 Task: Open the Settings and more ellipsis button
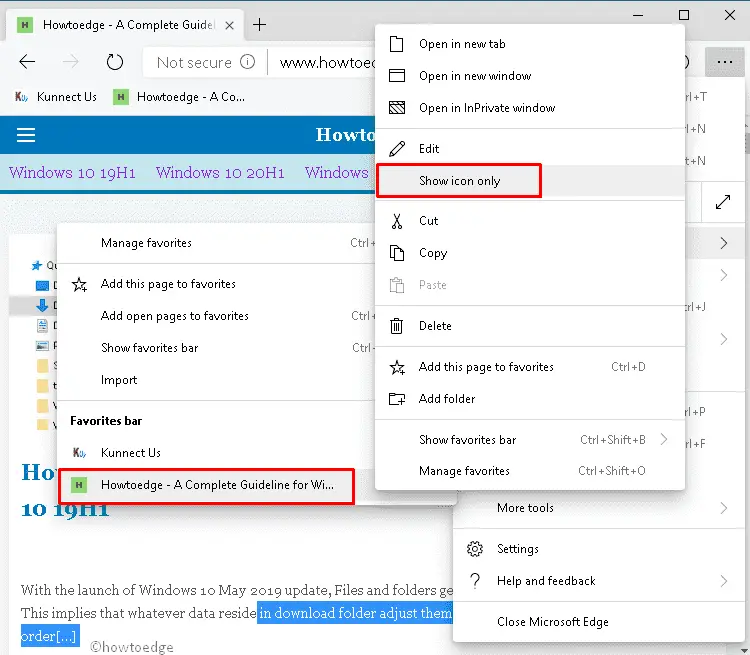pos(725,62)
